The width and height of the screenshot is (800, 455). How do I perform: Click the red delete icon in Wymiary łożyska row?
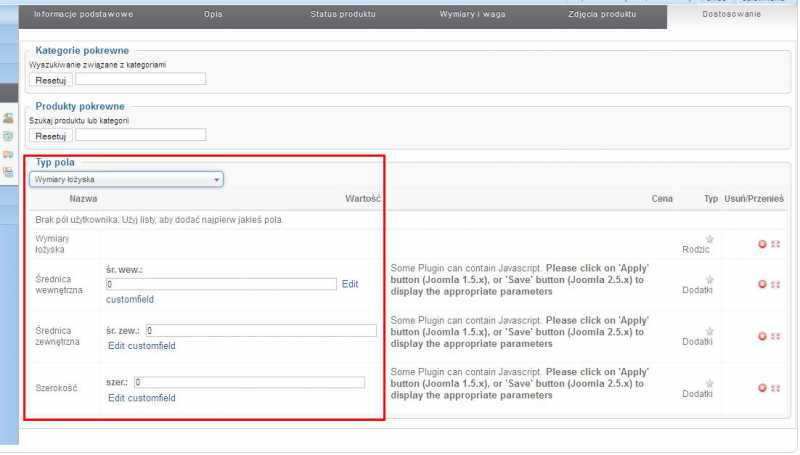click(x=762, y=245)
